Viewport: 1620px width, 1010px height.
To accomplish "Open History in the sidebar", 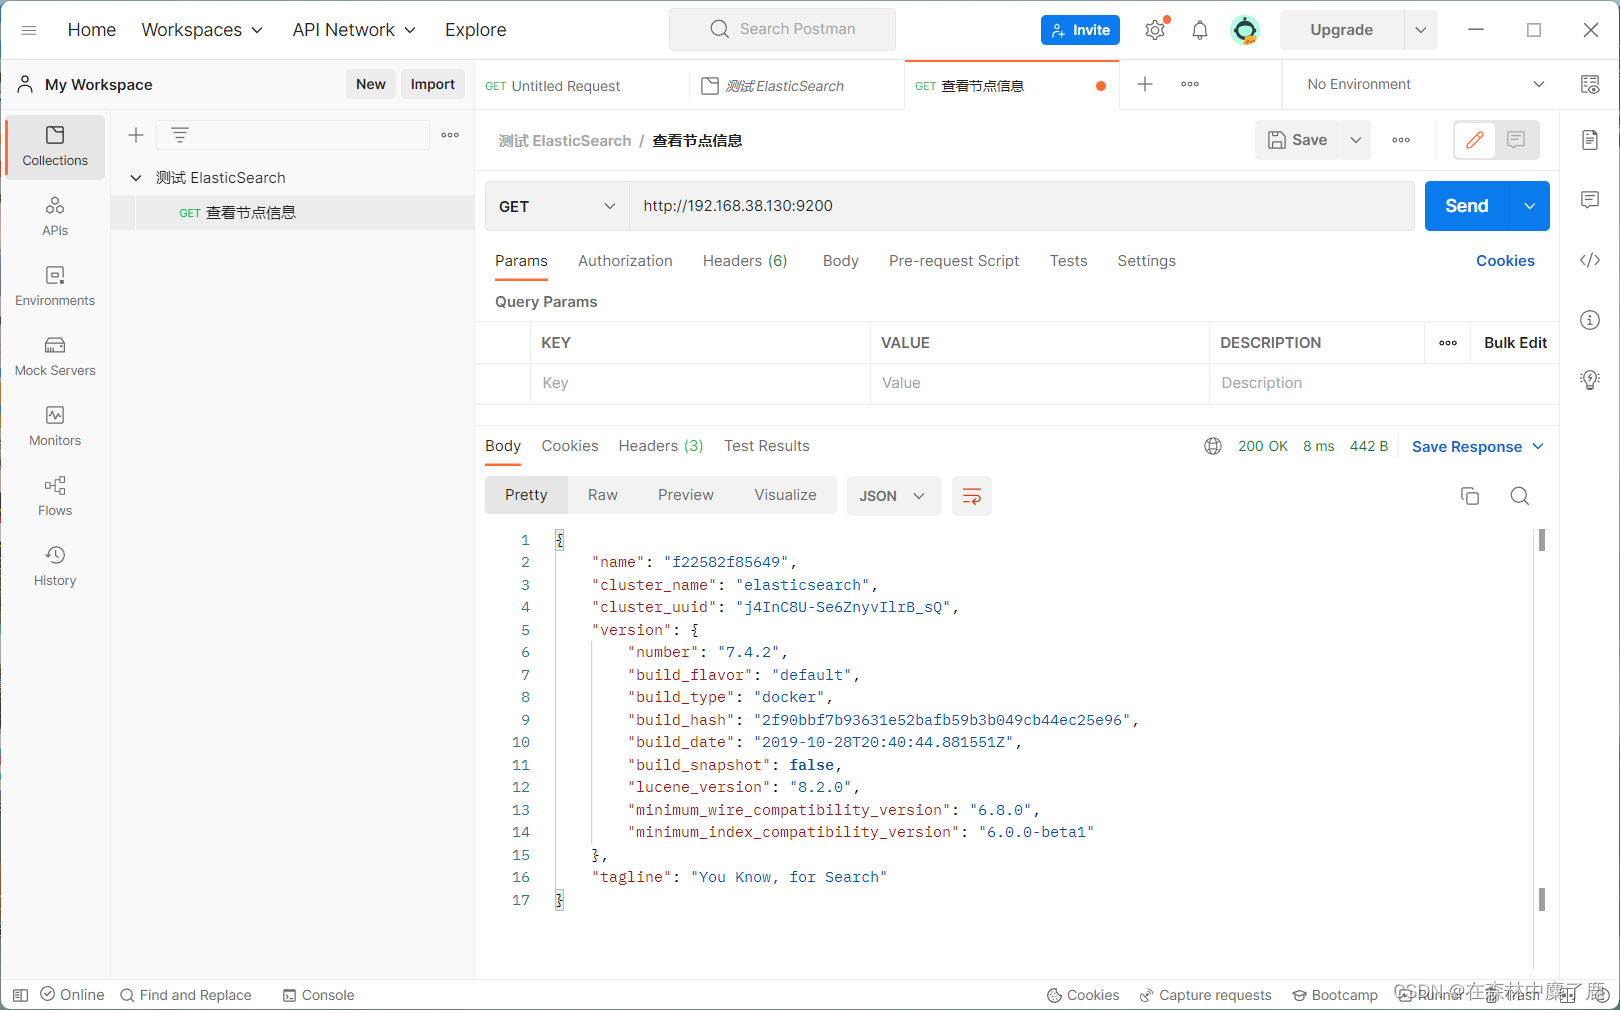I will coord(55,567).
